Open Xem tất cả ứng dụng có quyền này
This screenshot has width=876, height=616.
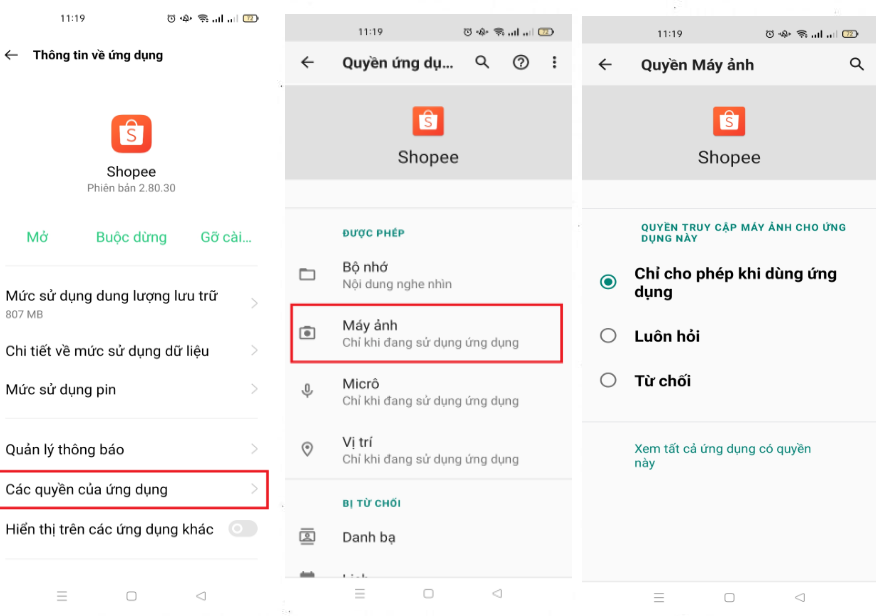pos(722,456)
